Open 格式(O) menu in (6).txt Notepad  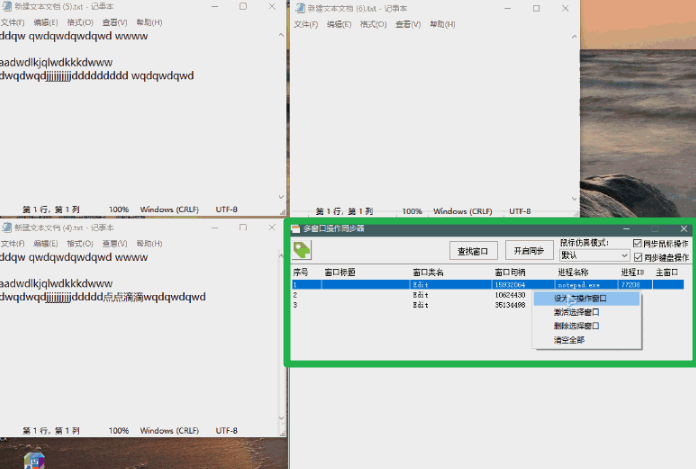click(x=373, y=24)
